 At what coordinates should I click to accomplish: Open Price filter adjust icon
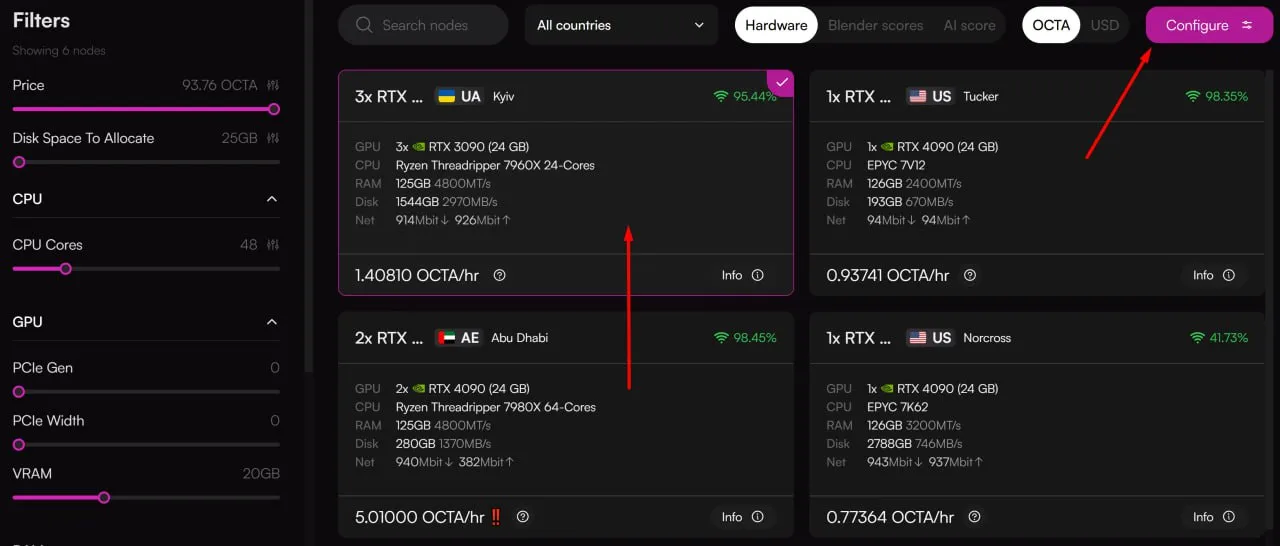[x=273, y=85]
